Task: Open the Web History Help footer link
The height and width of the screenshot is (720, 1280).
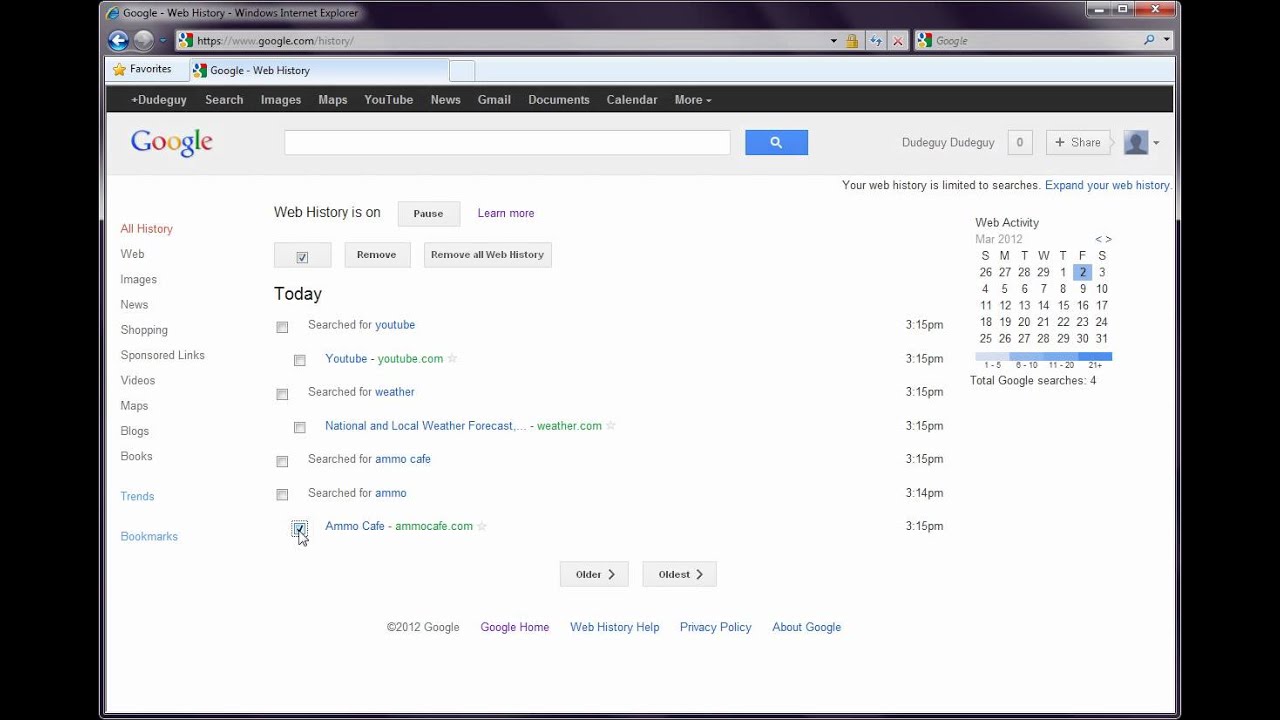Action: [615, 627]
